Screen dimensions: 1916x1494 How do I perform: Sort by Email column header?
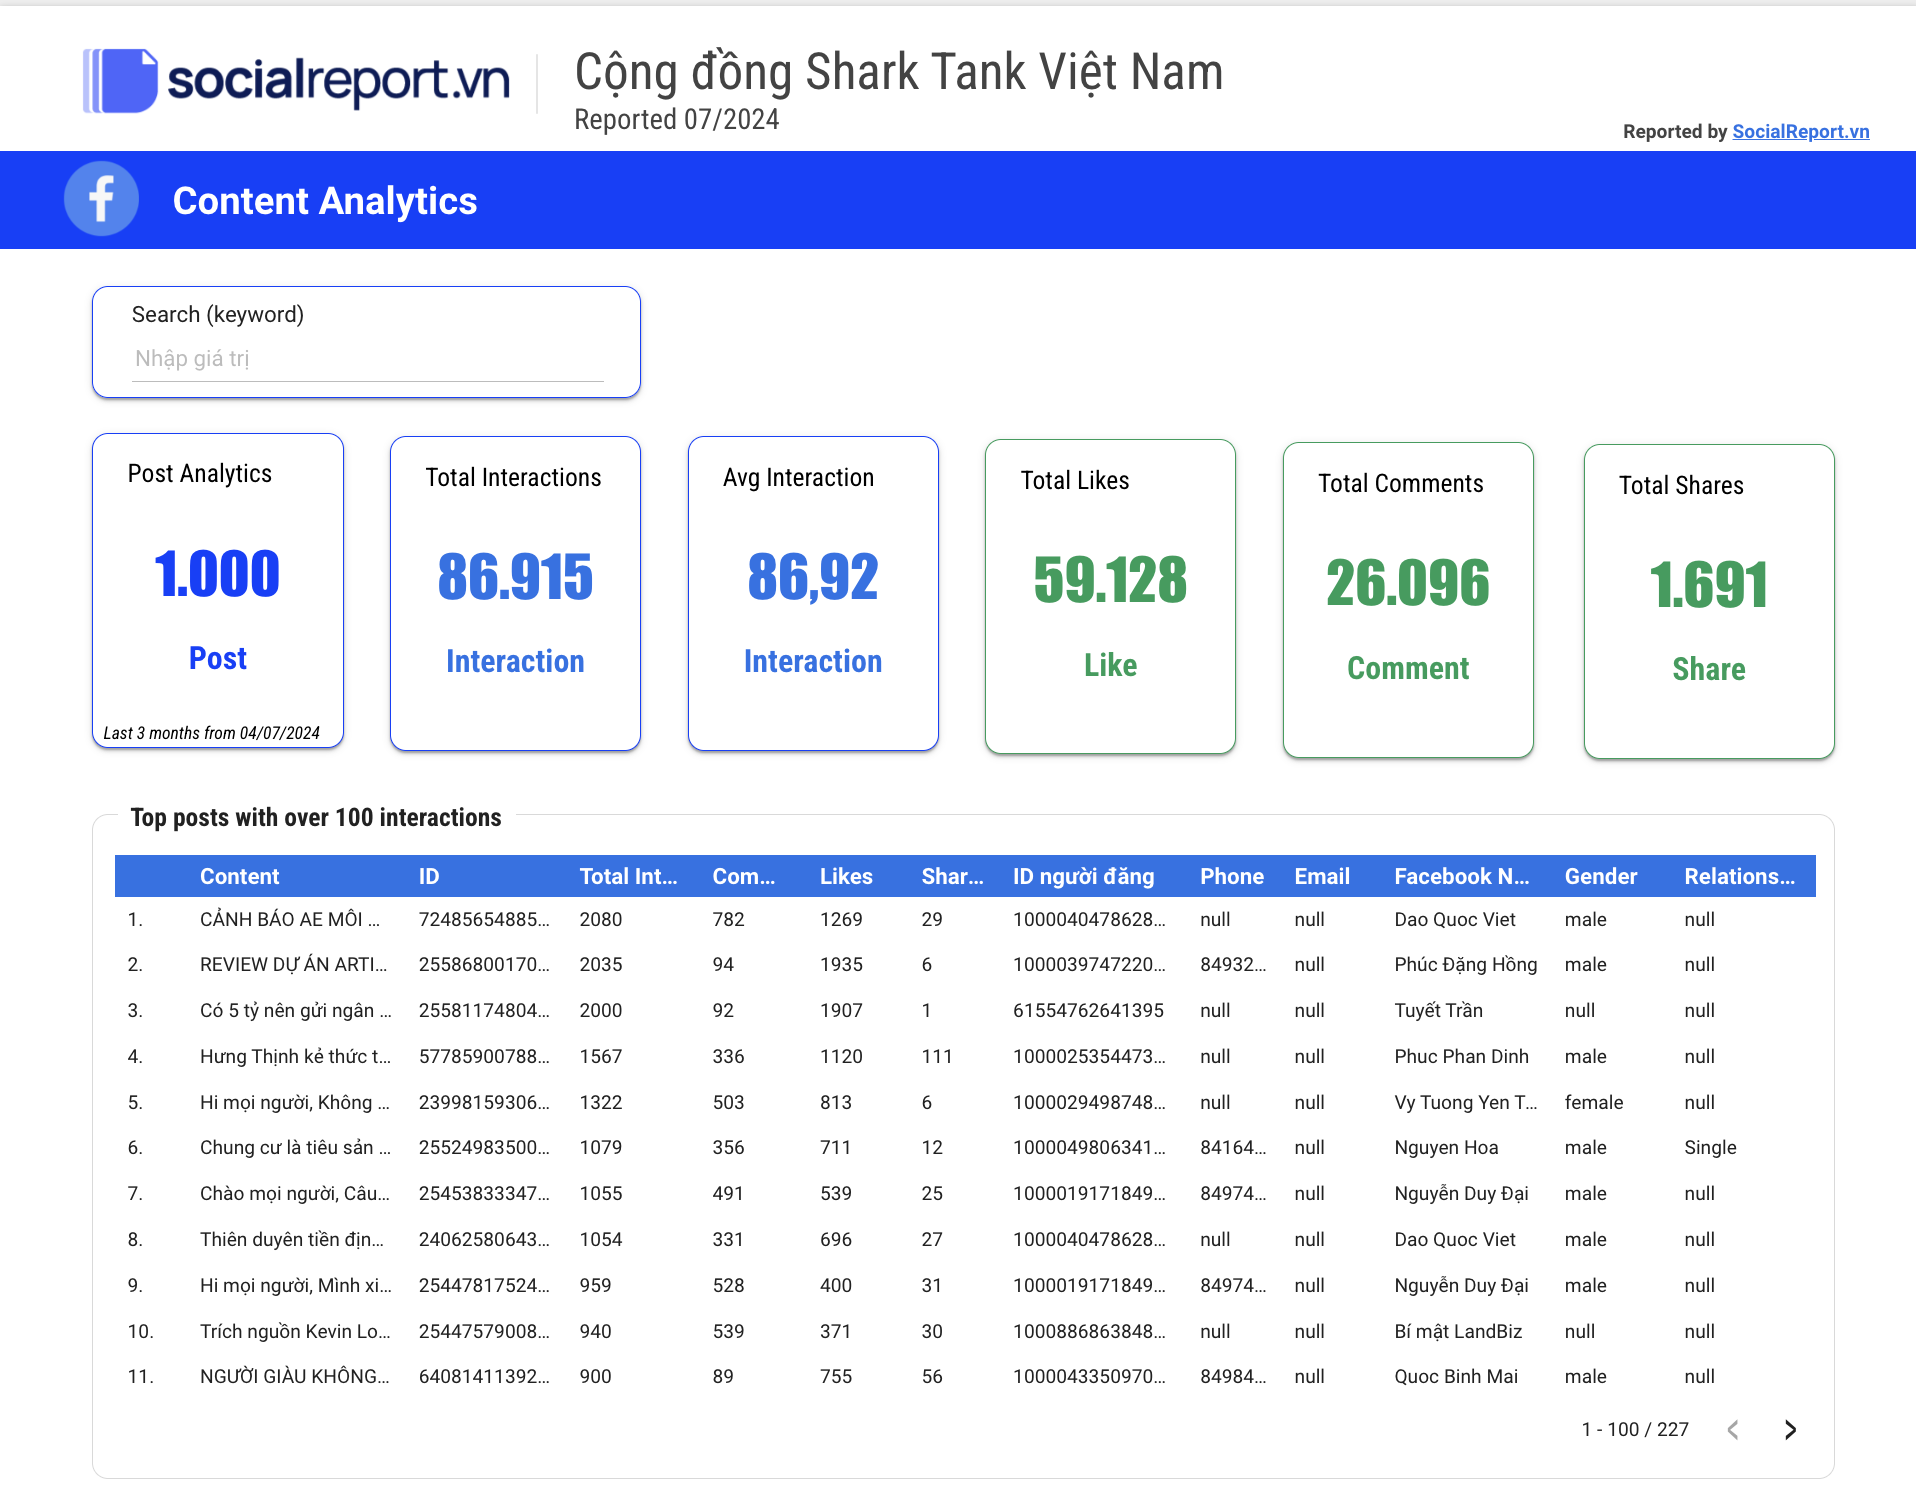click(x=1322, y=876)
